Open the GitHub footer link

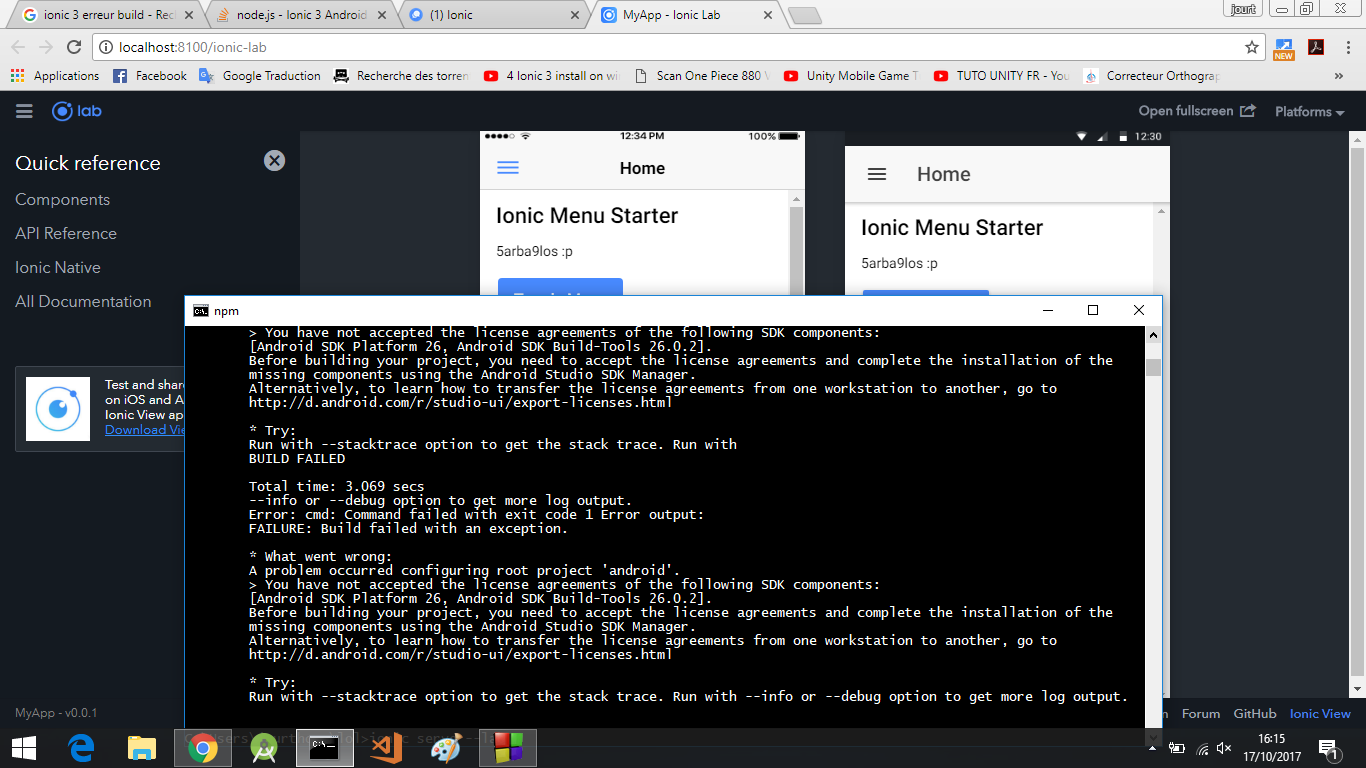click(x=1255, y=714)
